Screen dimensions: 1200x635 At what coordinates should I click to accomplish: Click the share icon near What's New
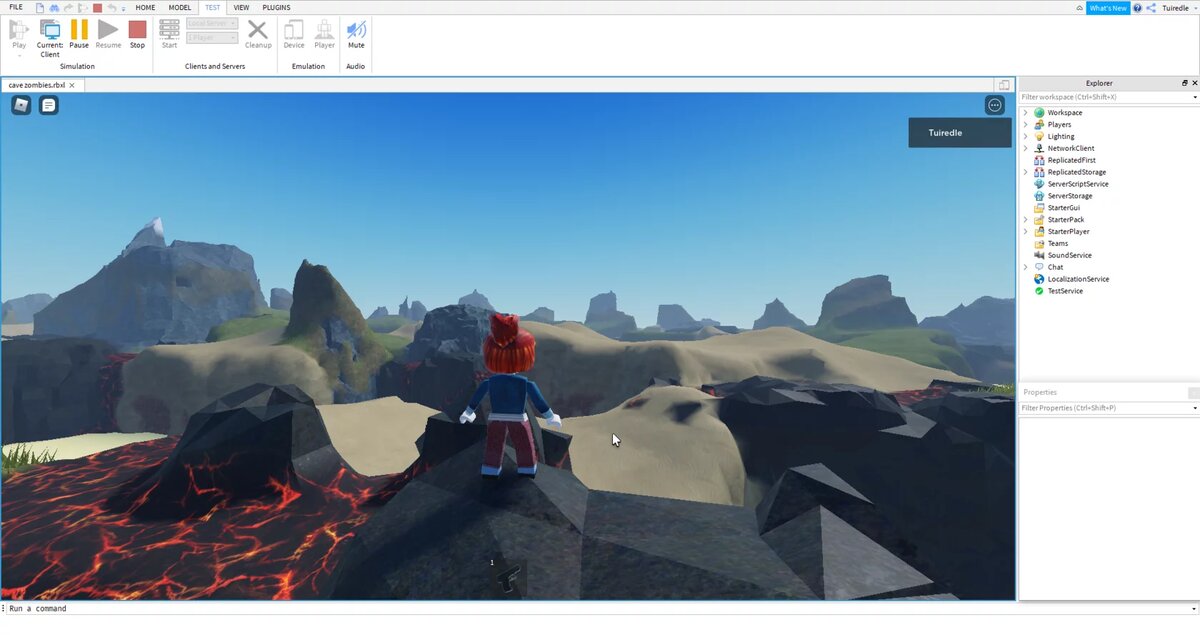[1151, 8]
